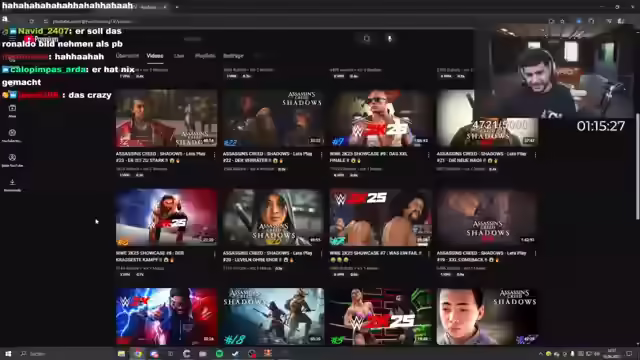Viewport: 640px width, 360px height.
Task: Click the YouTube Premium logo
Action: point(42,39)
